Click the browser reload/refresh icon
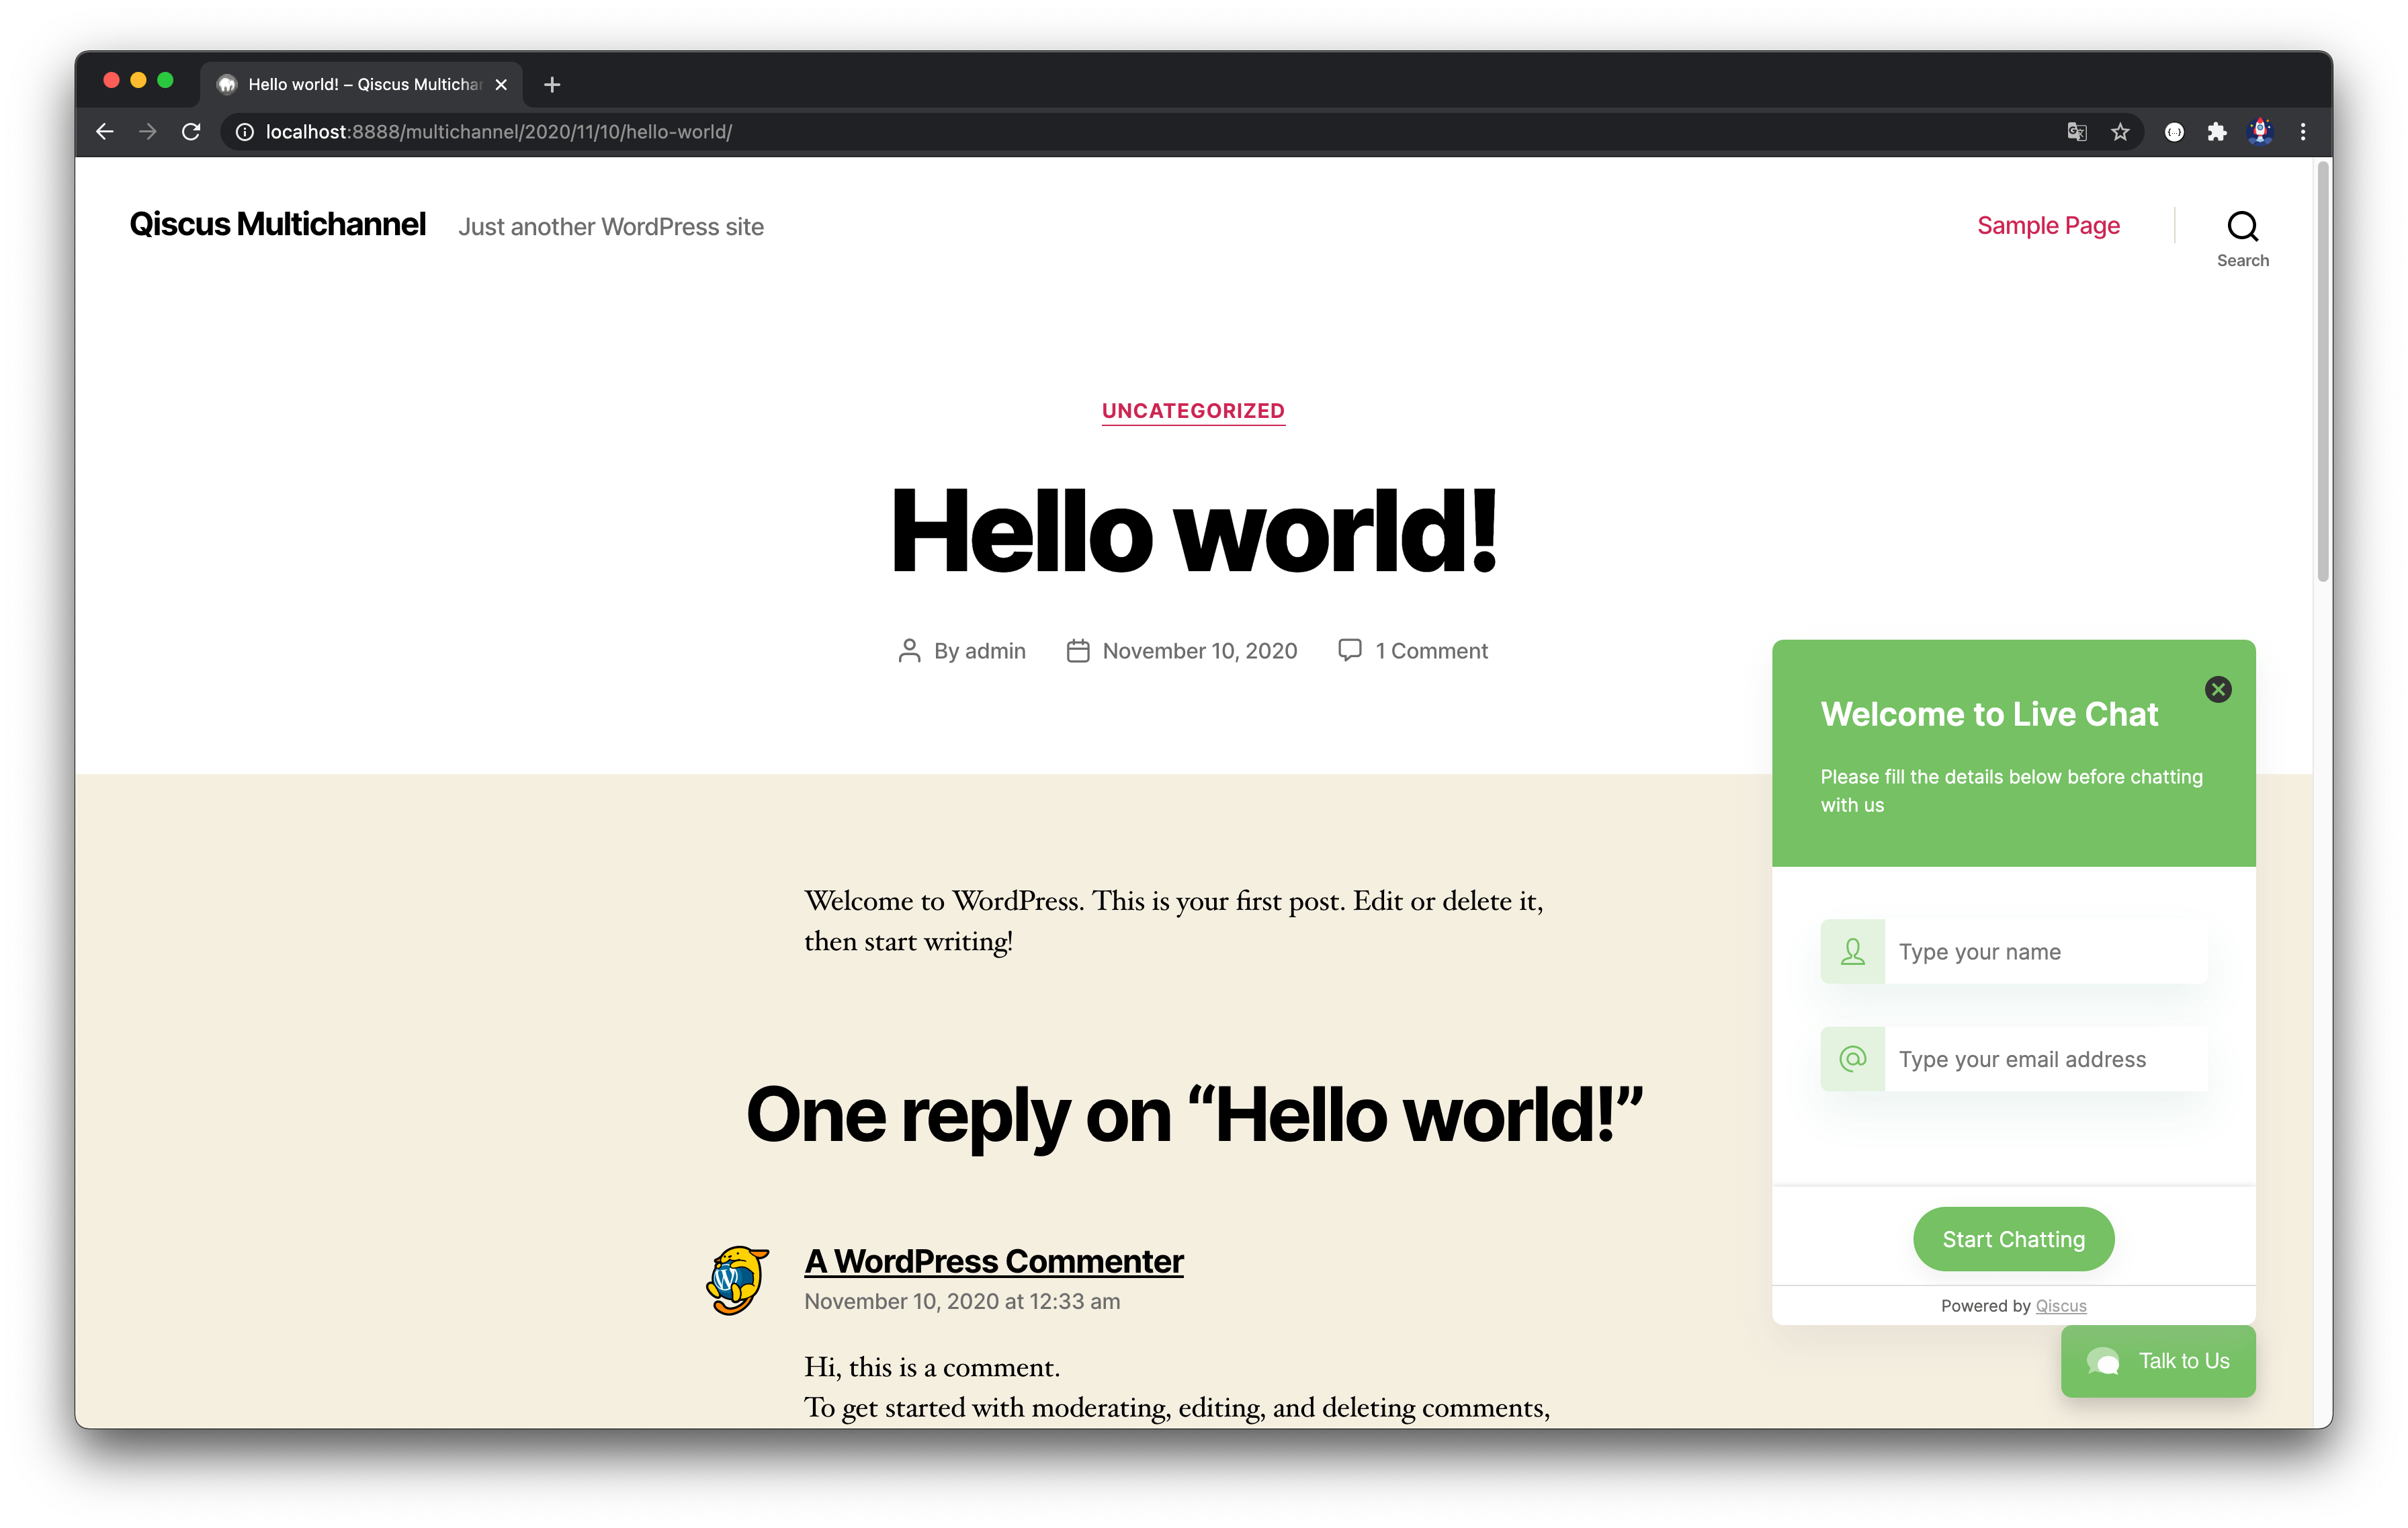 pyautogui.click(x=189, y=132)
